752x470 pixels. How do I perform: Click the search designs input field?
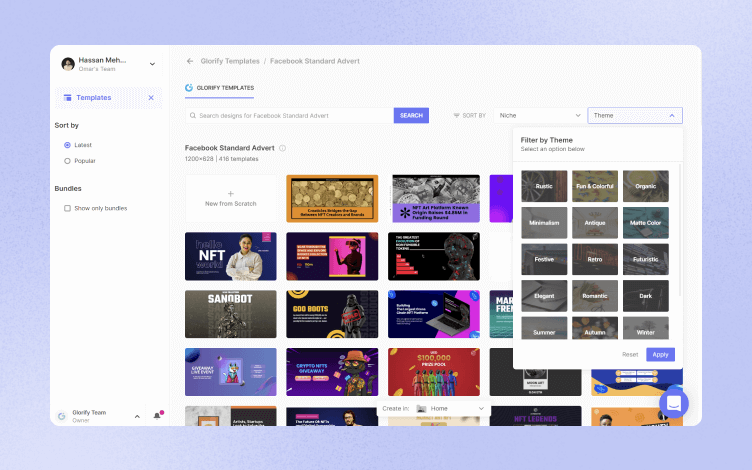[290, 116]
